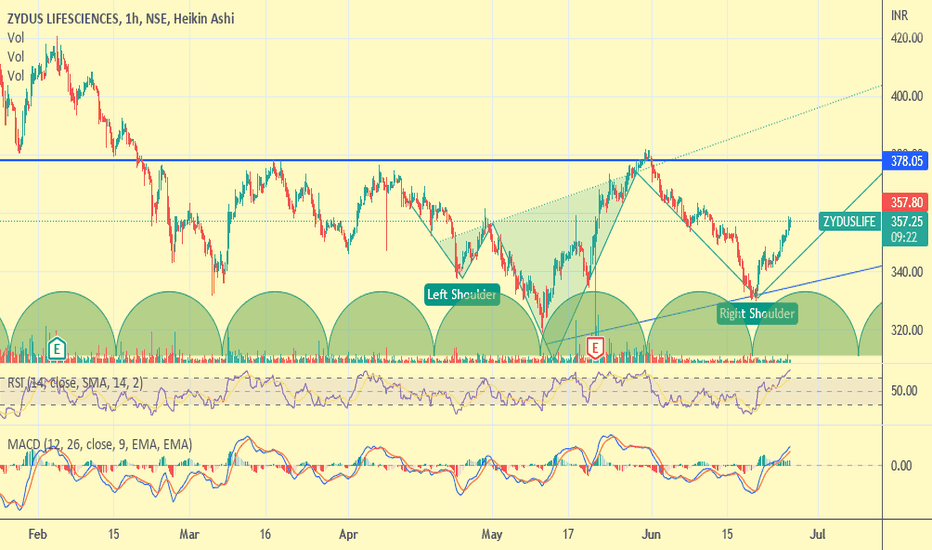Click the Jul date on time axis

coord(818,535)
